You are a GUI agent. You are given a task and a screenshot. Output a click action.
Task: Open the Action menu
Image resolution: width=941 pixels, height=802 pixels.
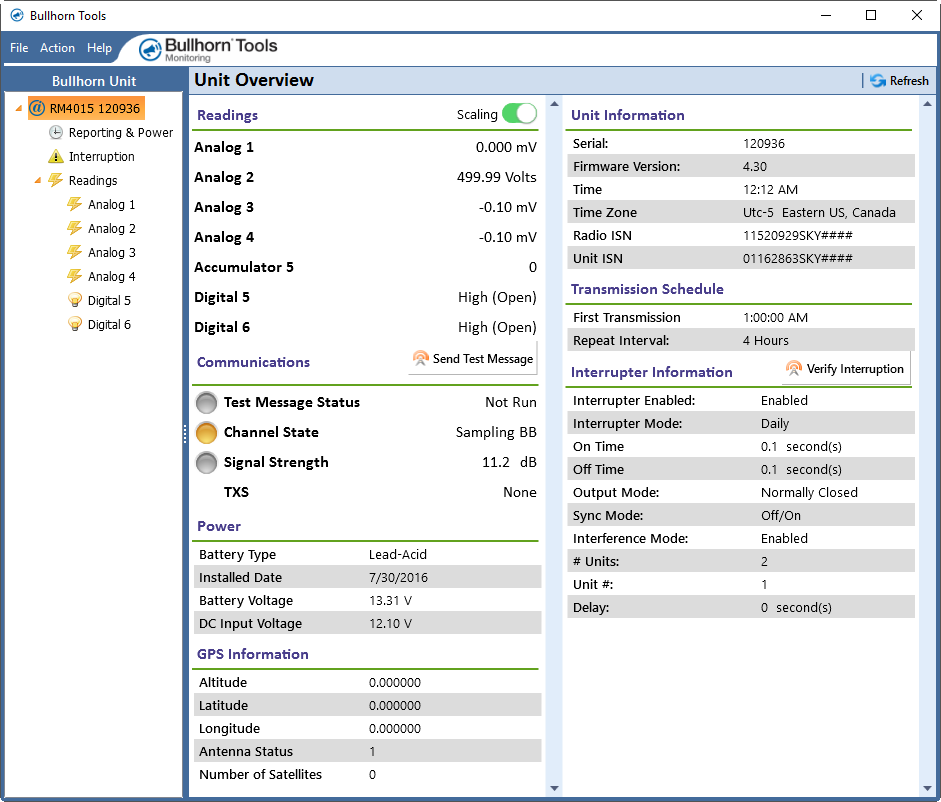(x=58, y=48)
